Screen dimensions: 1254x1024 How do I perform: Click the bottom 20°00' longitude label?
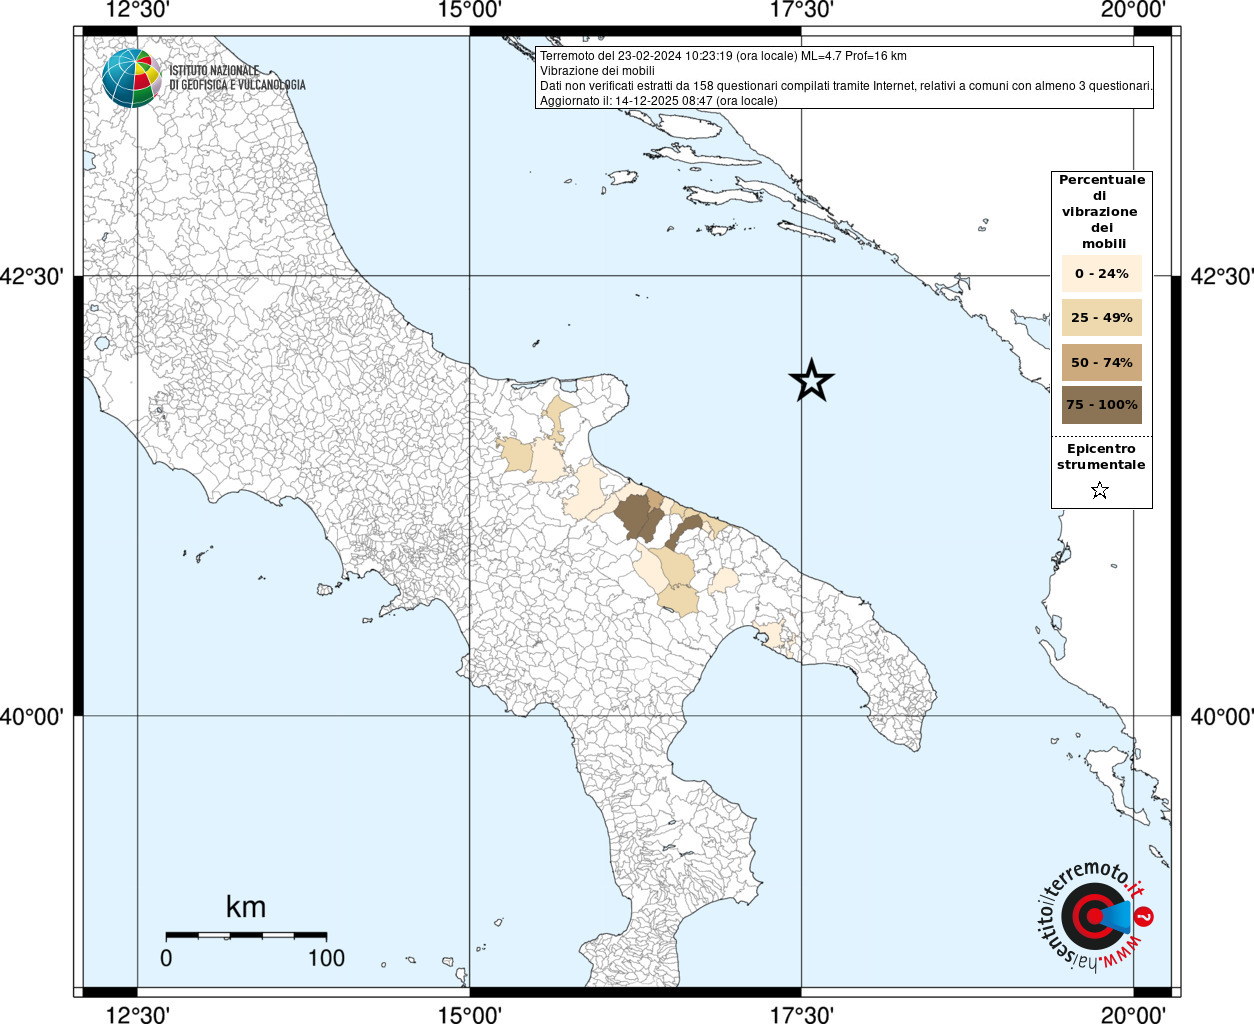1133,1014
